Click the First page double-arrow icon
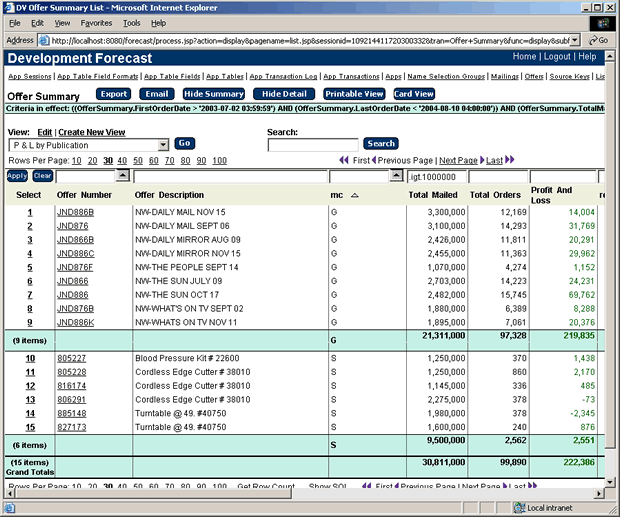620x517 pixels. pyautogui.click(x=344, y=160)
